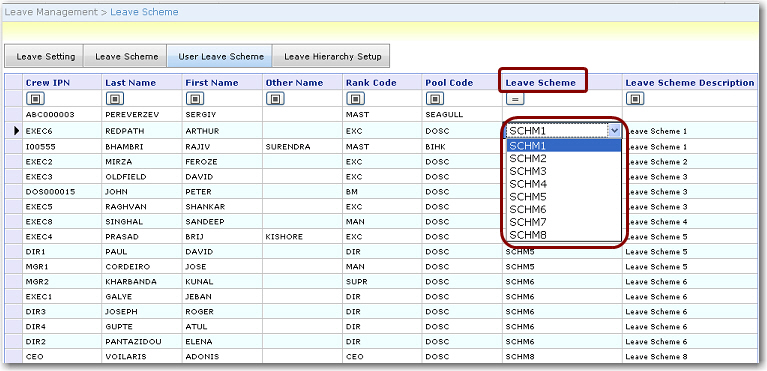Click the row selector arrow beside EXEC6
Viewport: 767px width, 371px height.
point(16,131)
